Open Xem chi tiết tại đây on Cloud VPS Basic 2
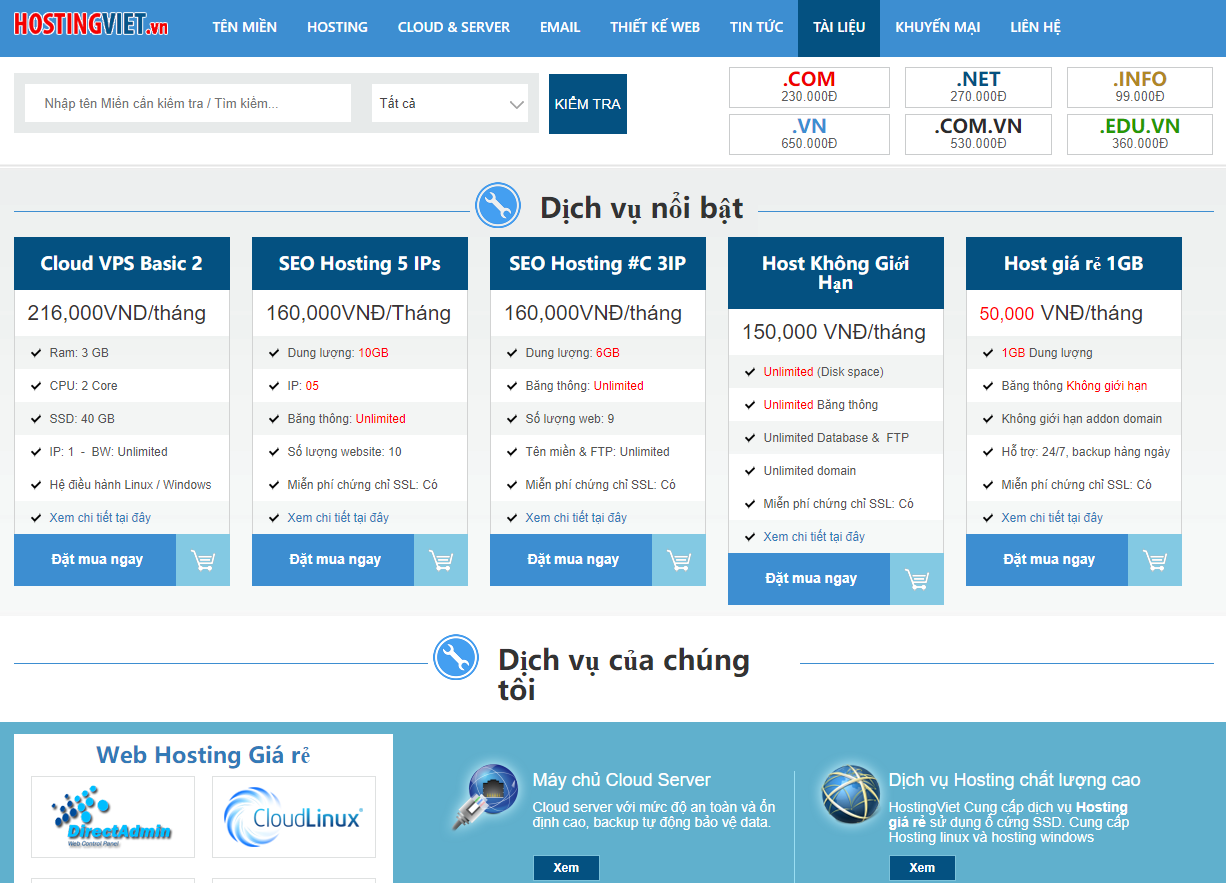The image size is (1226, 883). pos(101,518)
